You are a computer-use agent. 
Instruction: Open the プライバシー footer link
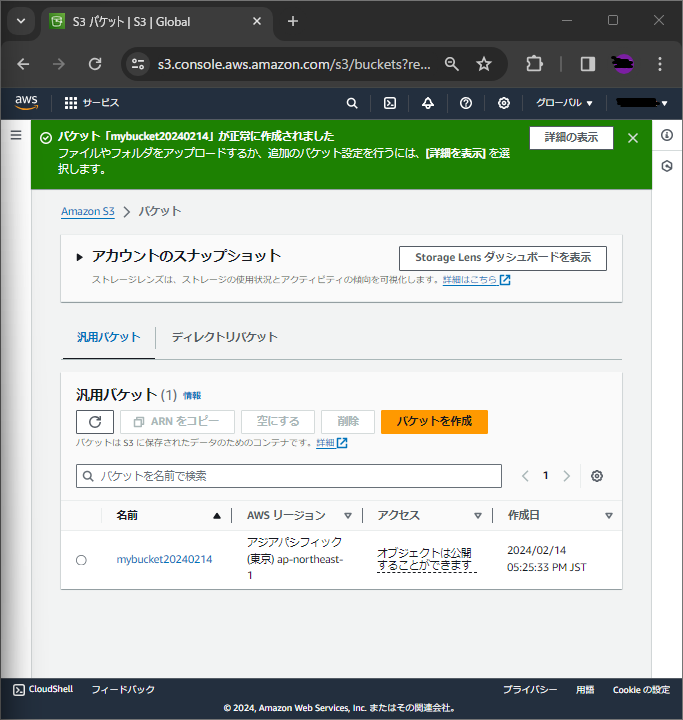(x=530, y=690)
